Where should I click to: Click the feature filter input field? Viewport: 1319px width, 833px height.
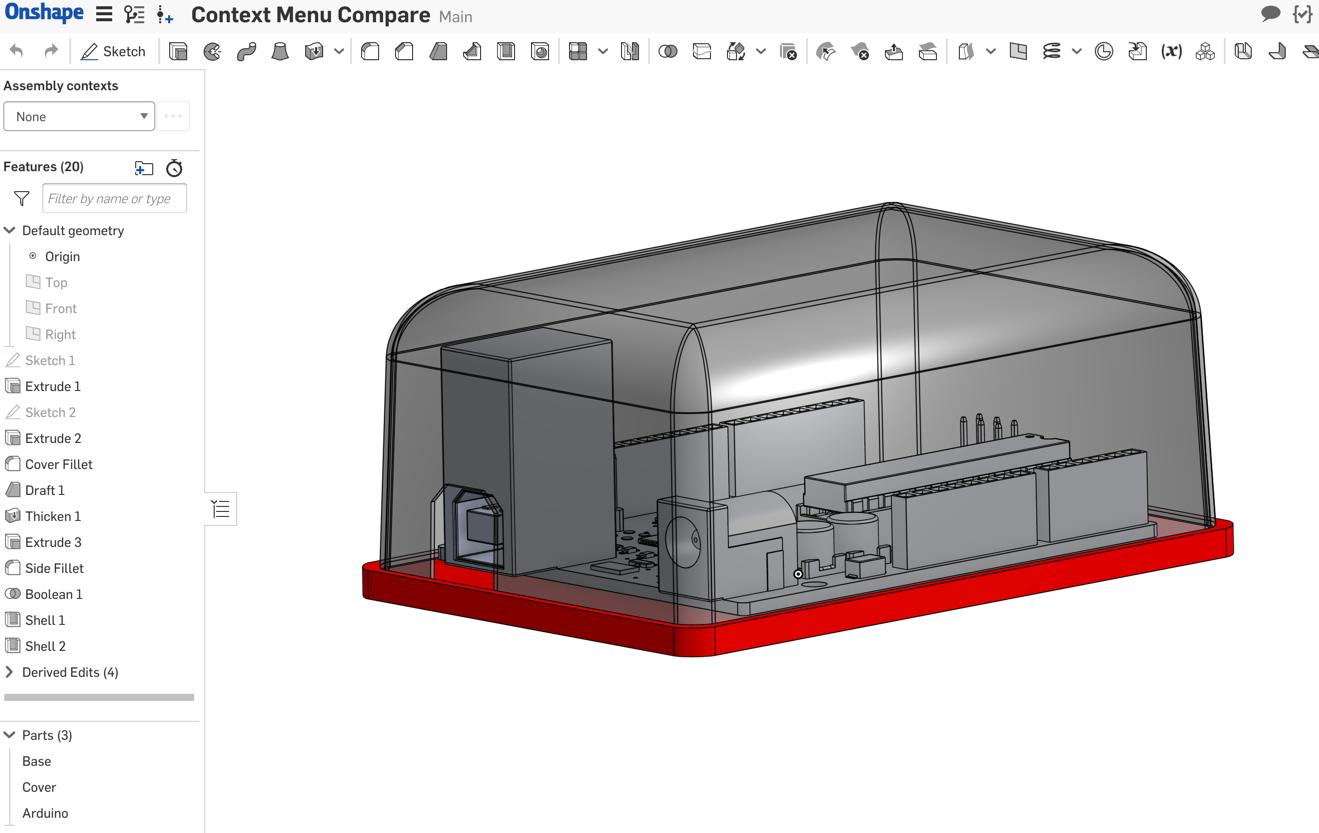point(114,198)
